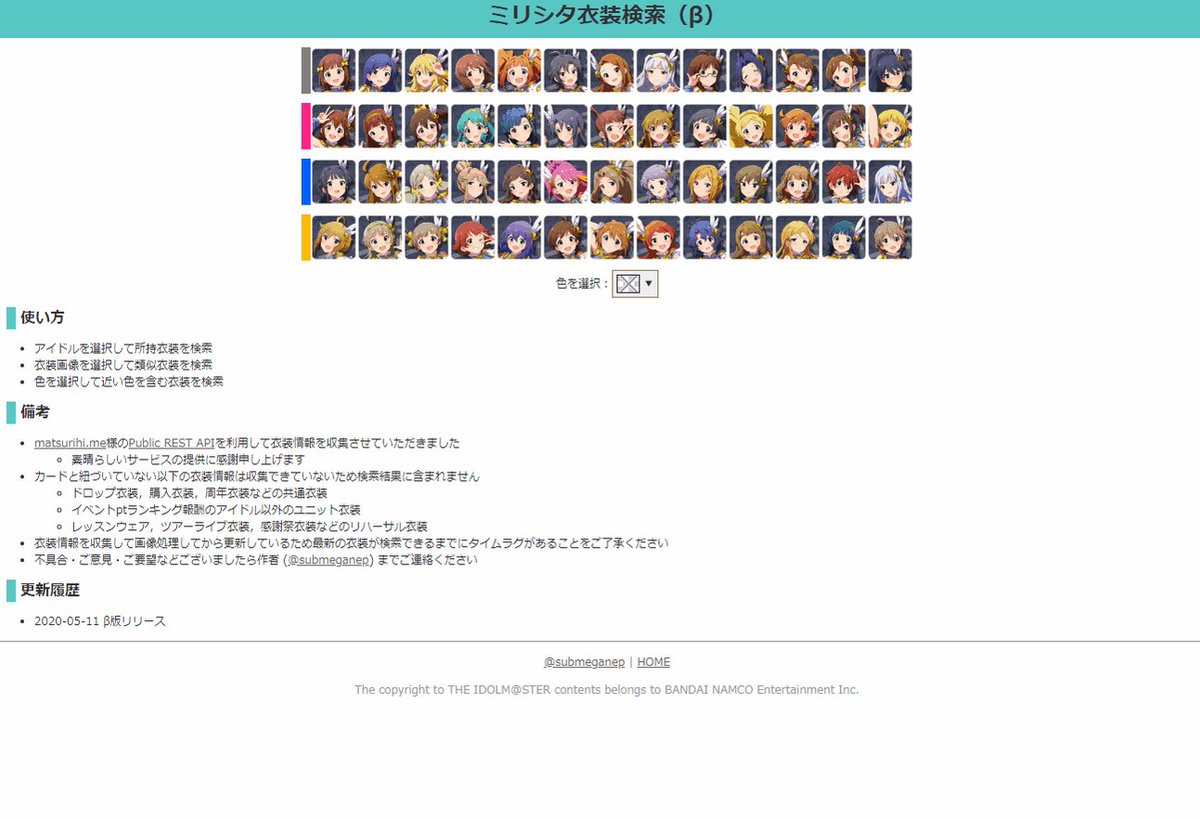Open the footer @submeganep link

(x=584, y=662)
